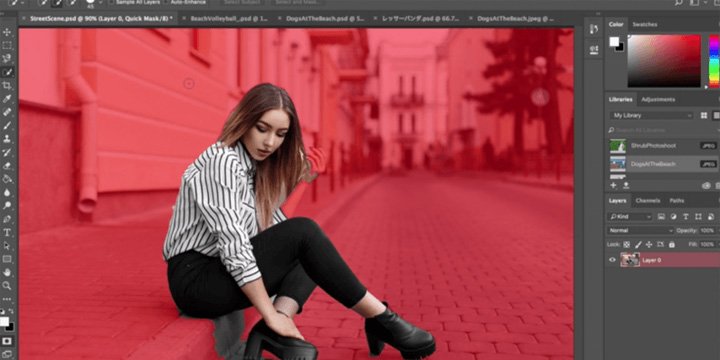Screen dimensions: 720x360
Task: Toggle Quick Mask mode button in toolbar
Action: (x=7, y=341)
